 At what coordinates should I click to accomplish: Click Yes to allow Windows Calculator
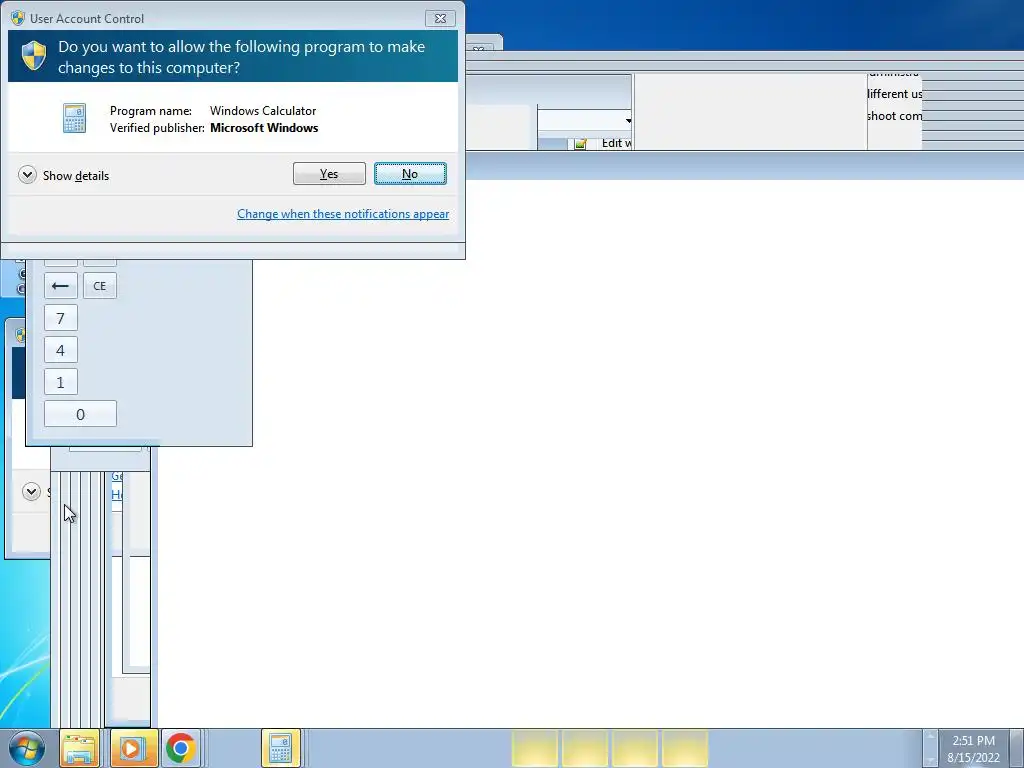[329, 174]
